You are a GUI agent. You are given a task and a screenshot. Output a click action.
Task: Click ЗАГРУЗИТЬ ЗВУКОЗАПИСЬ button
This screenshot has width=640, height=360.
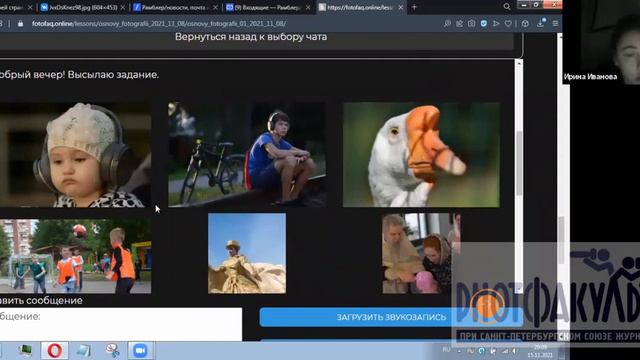[391, 317]
